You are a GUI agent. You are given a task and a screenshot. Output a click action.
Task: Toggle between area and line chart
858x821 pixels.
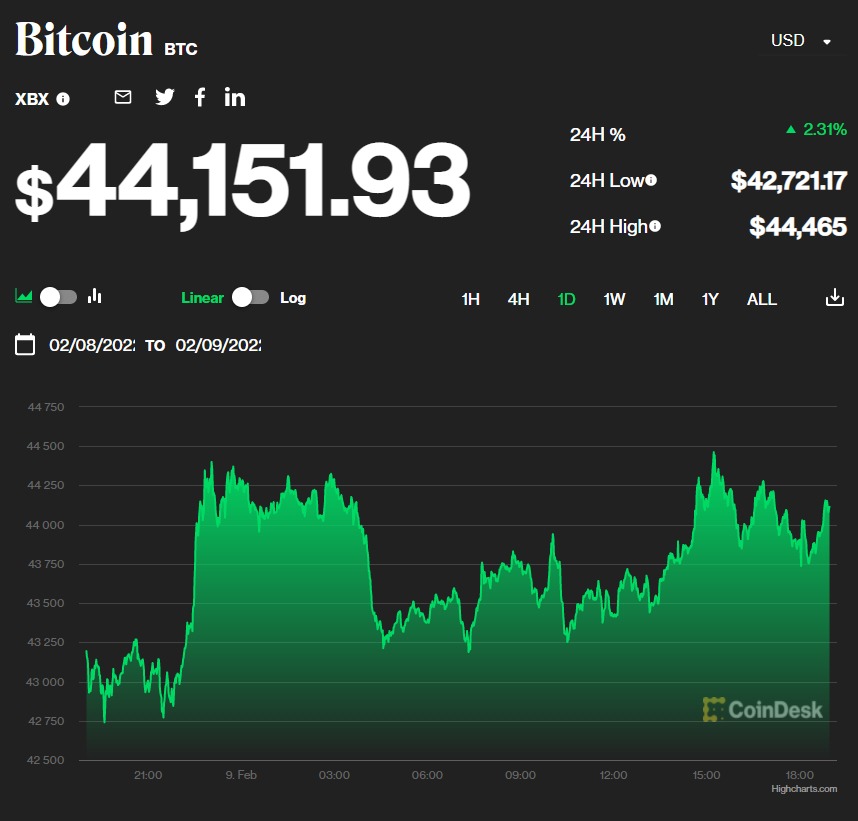point(58,297)
